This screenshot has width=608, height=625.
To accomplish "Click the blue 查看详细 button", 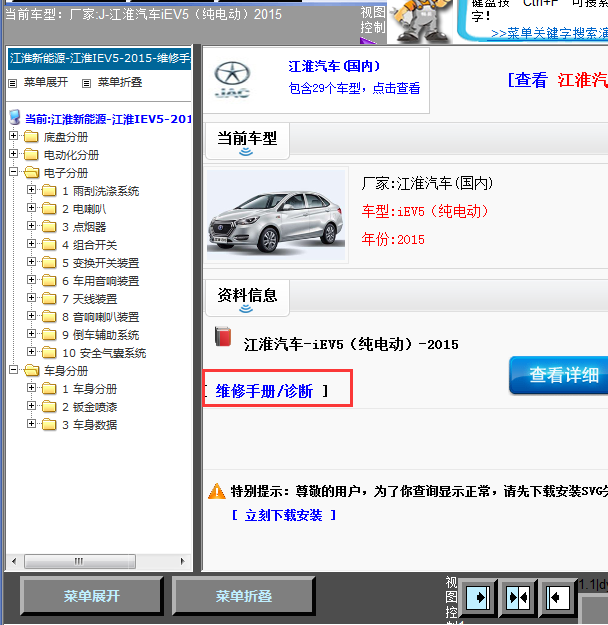I will 559,375.
